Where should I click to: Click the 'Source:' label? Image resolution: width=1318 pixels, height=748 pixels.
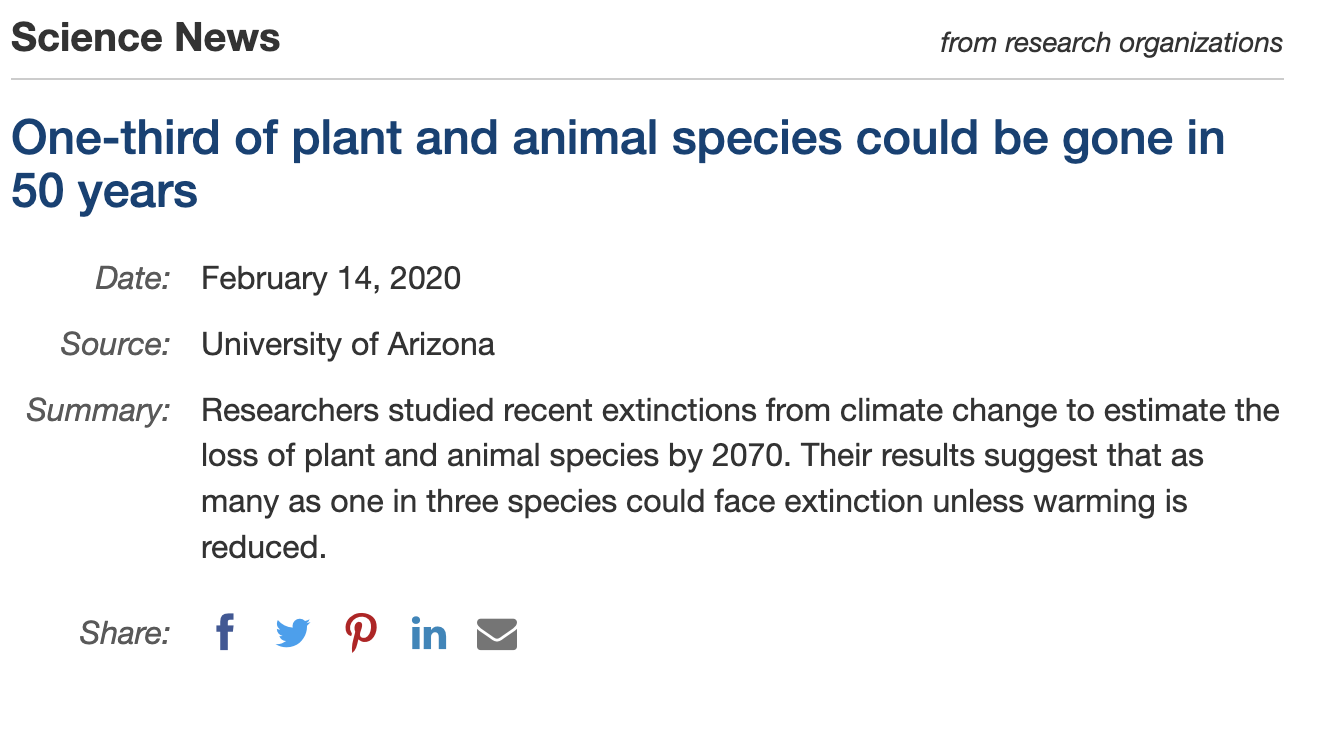tap(116, 344)
